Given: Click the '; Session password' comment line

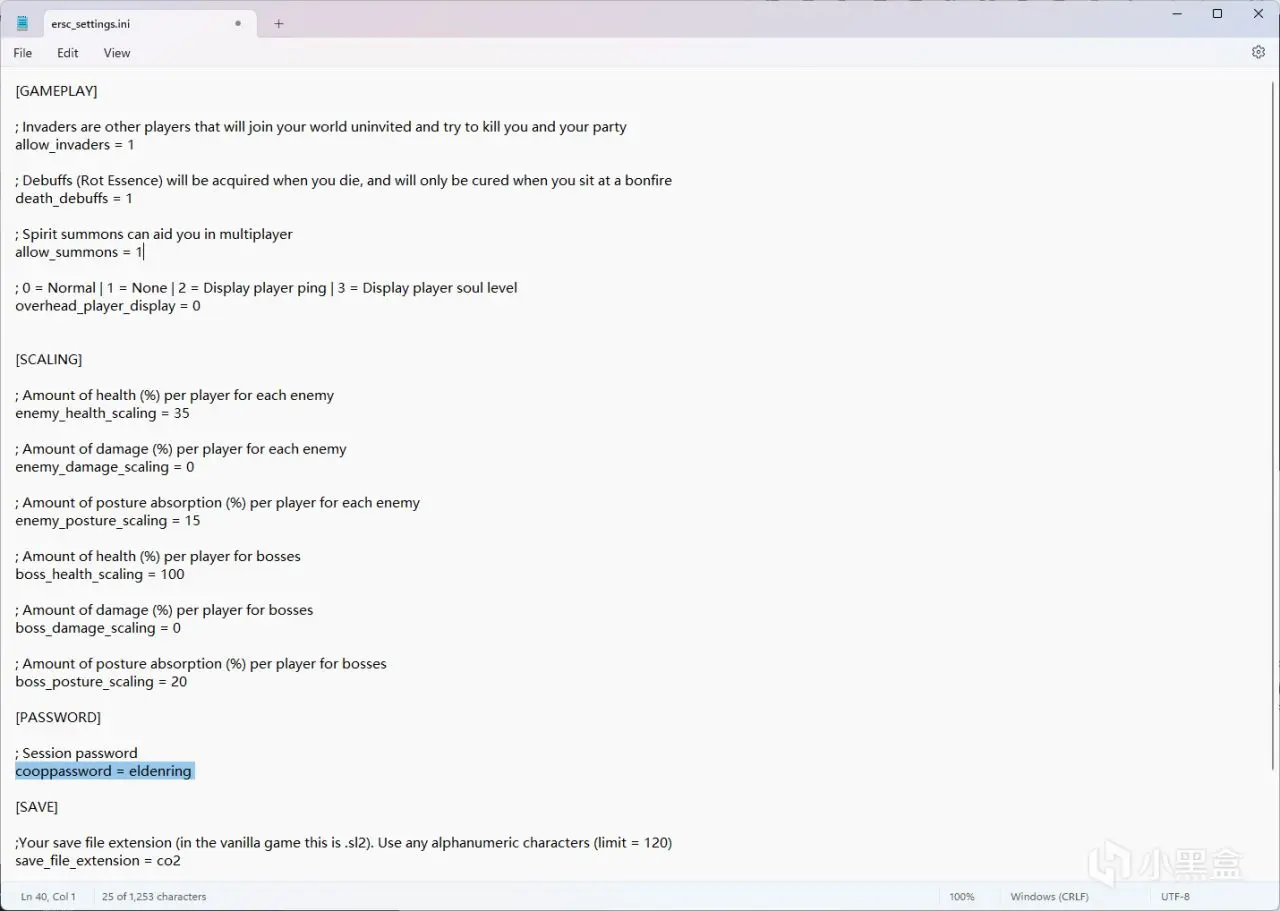Looking at the screenshot, I should [x=76, y=753].
